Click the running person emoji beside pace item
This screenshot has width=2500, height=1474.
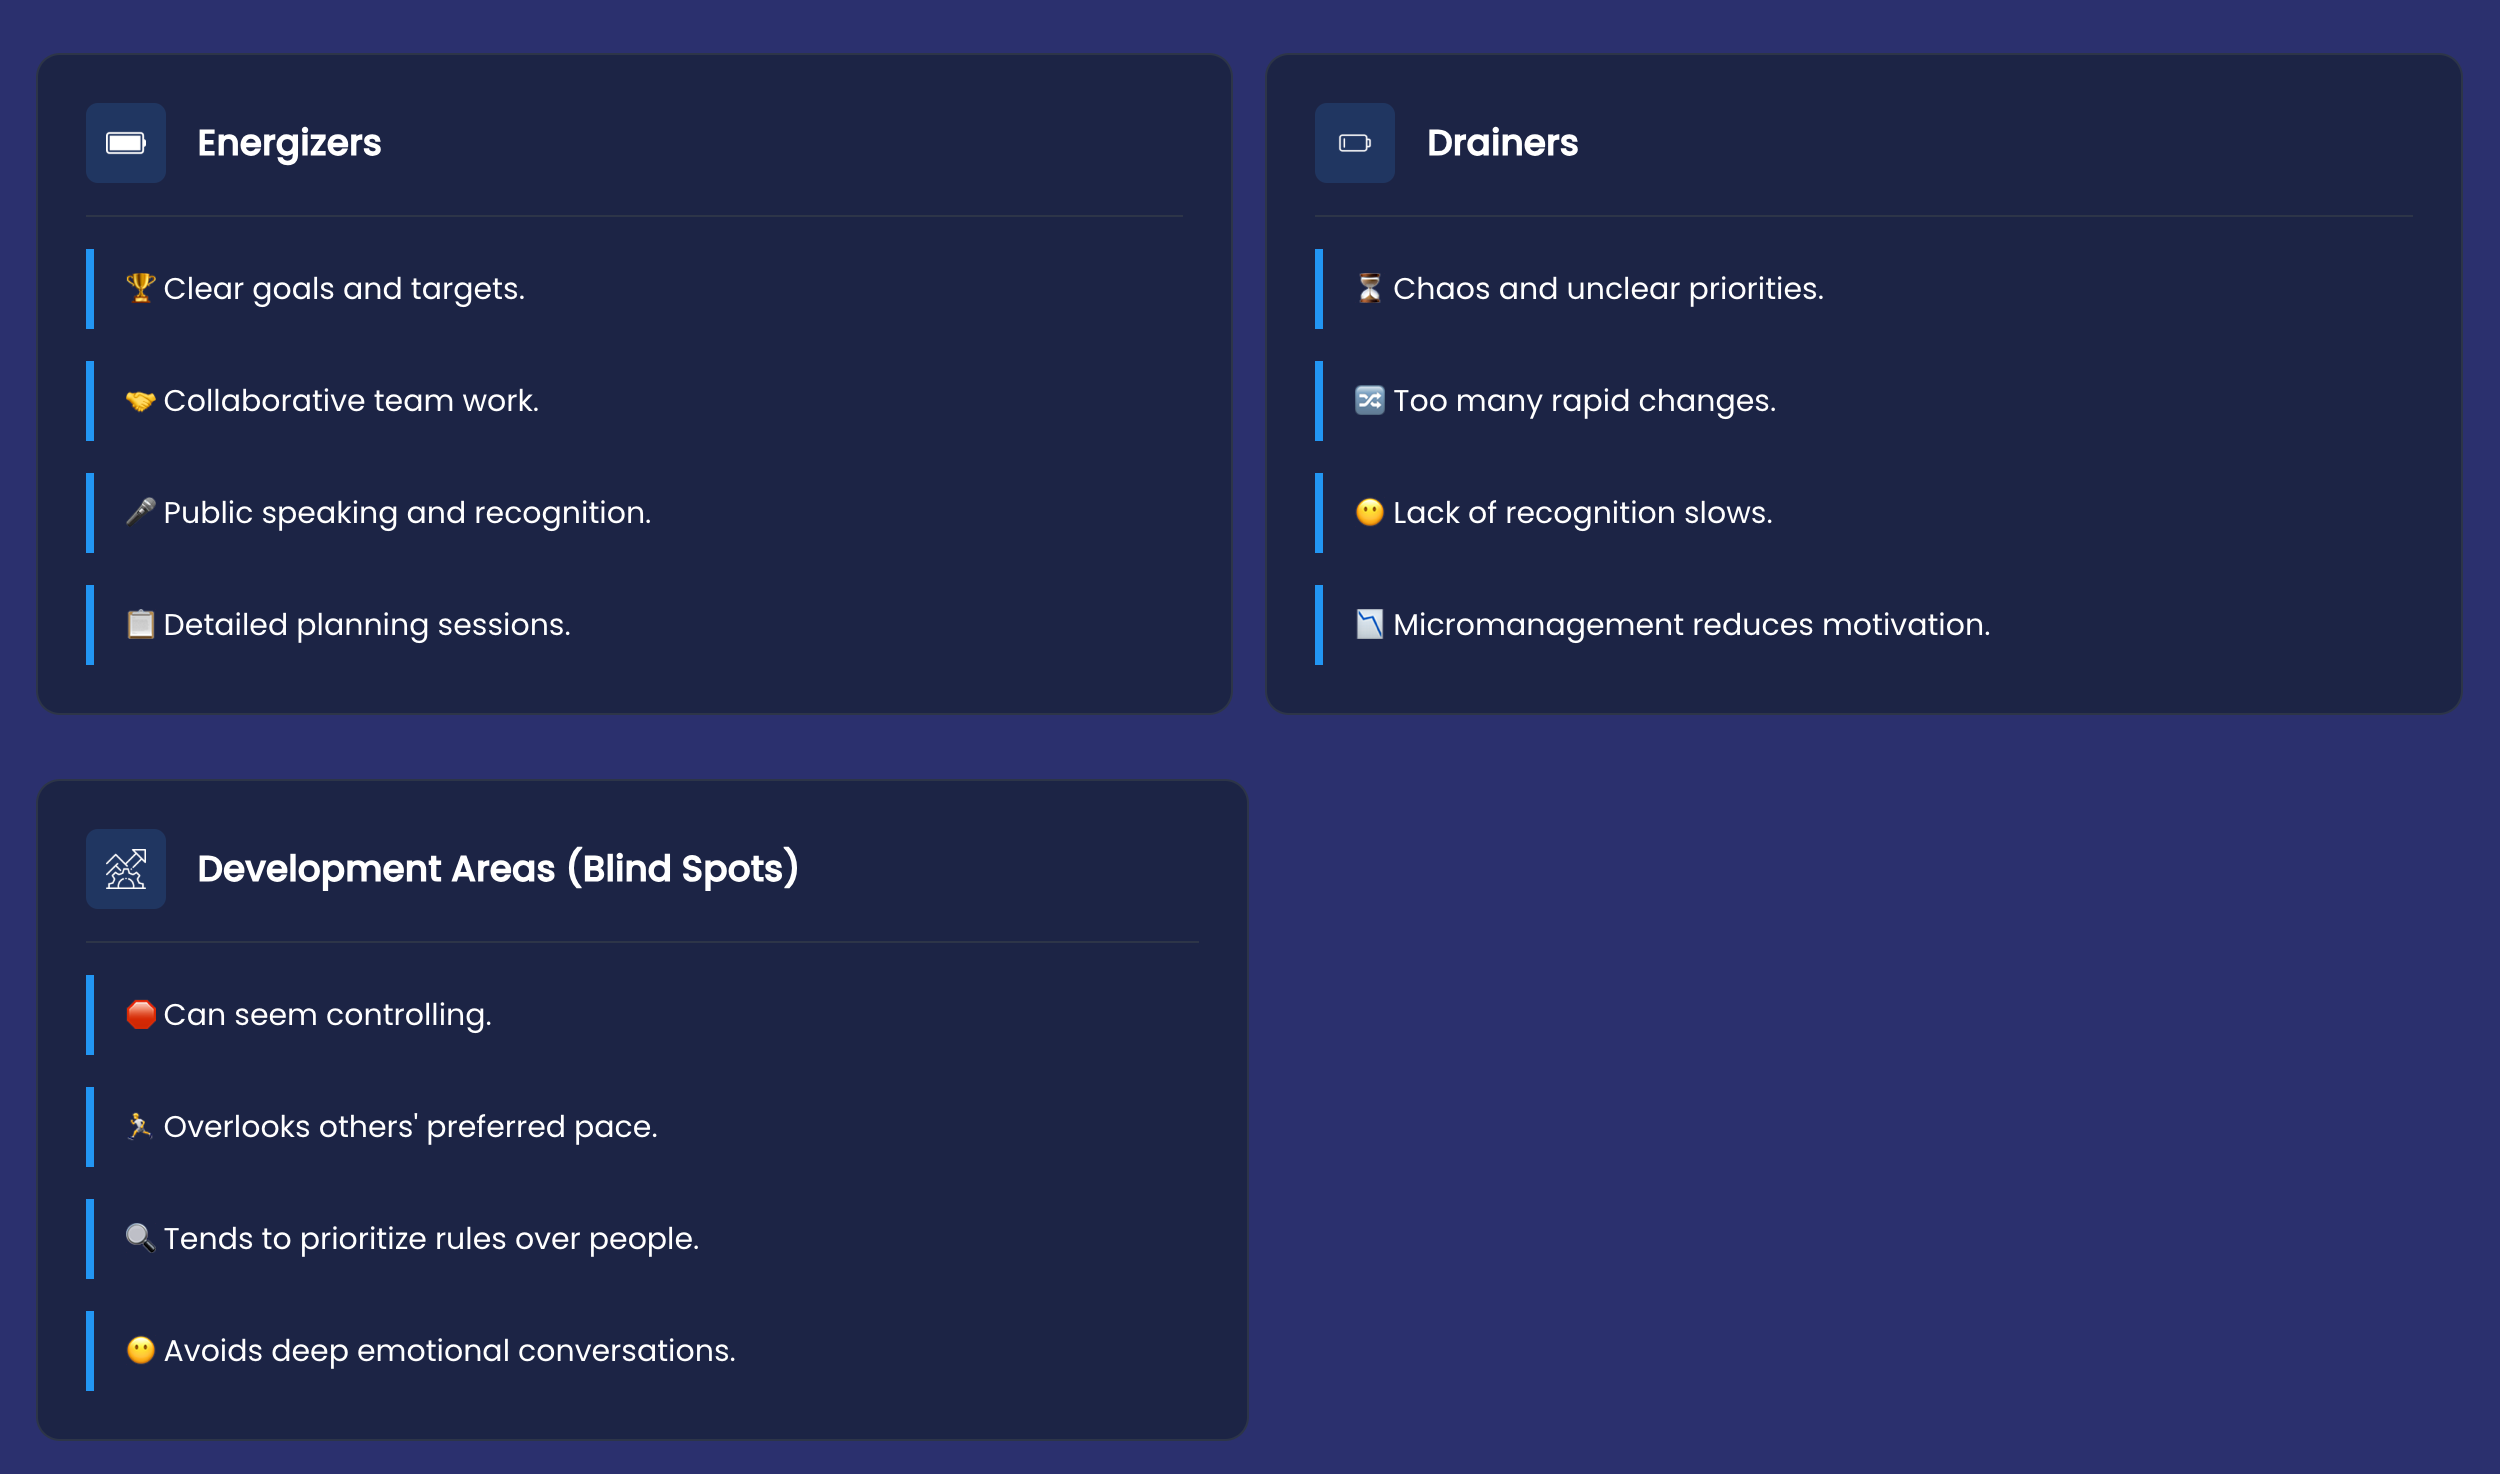coord(140,1126)
